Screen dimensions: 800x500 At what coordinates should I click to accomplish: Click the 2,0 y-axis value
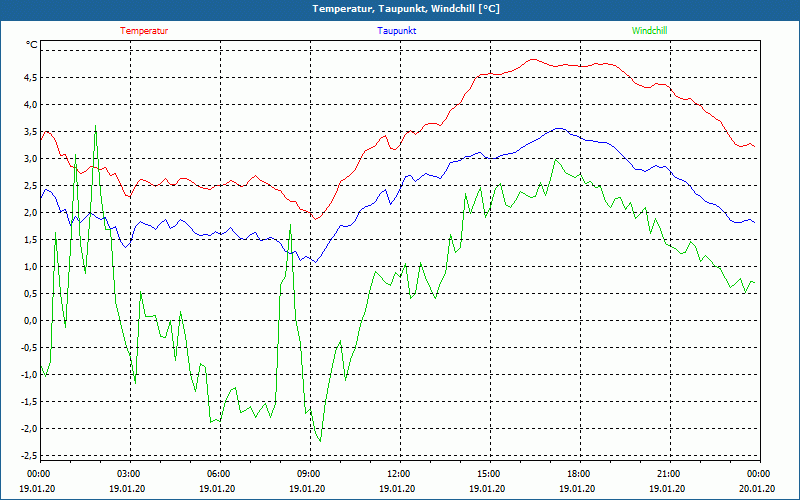click(x=31, y=213)
